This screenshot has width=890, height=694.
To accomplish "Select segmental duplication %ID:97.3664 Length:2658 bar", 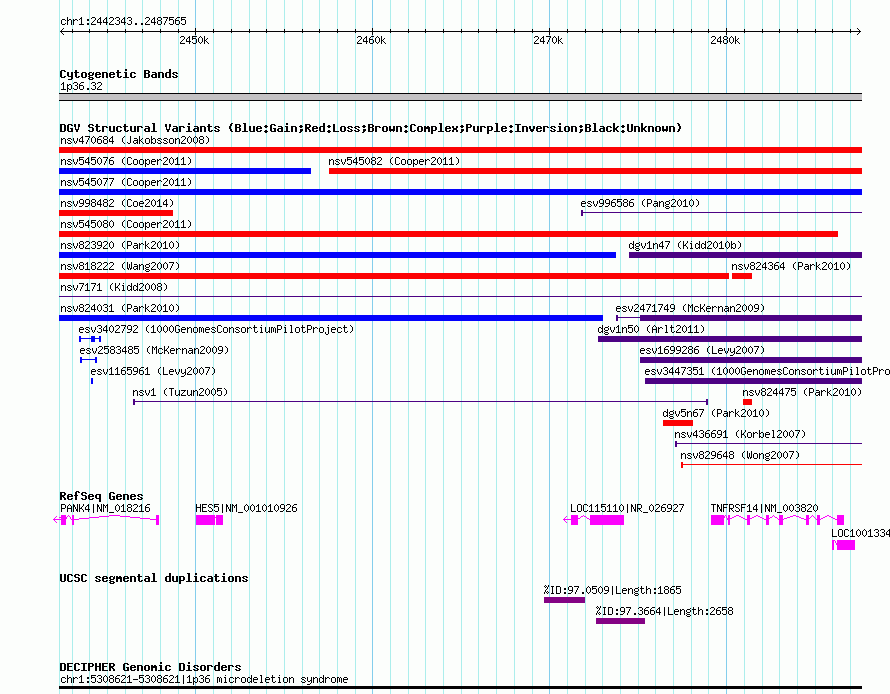I will (620, 621).
